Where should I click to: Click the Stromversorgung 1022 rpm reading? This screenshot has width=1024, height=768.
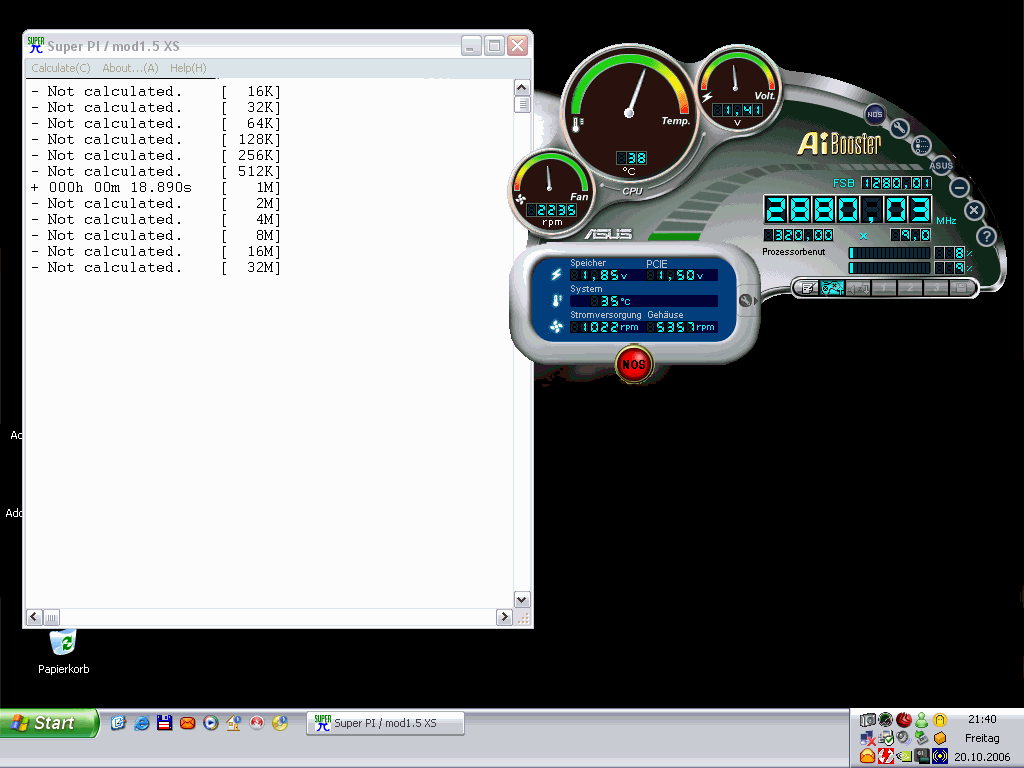605,327
